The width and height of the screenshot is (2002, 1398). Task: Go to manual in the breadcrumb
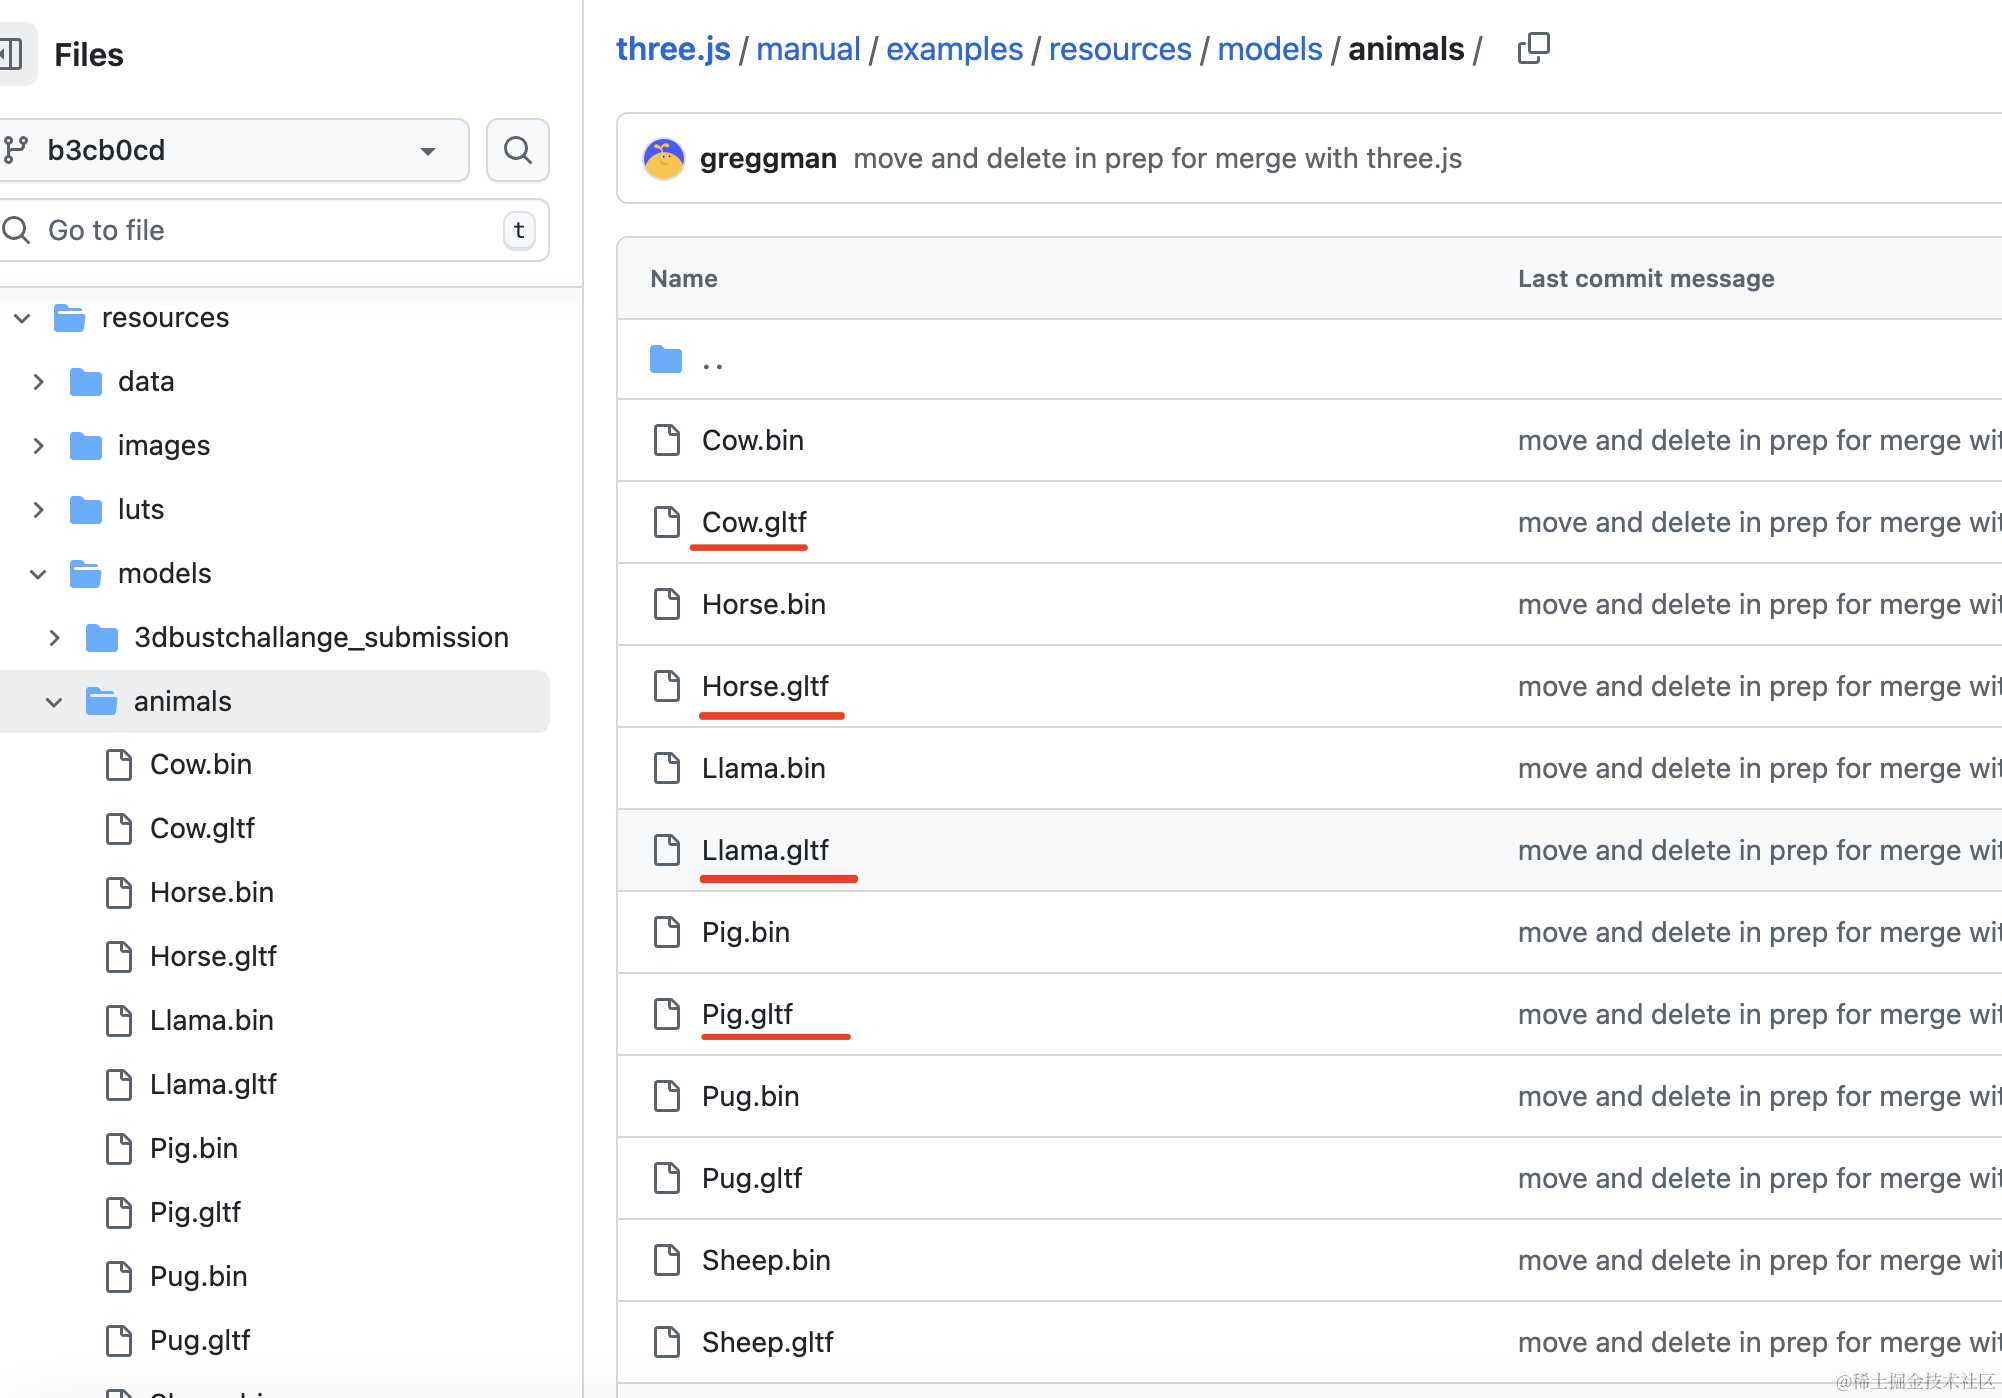[x=808, y=48]
